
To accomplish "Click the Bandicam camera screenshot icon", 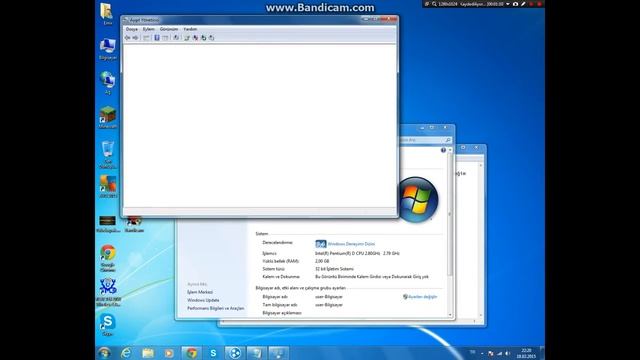I will (x=516, y=4).
